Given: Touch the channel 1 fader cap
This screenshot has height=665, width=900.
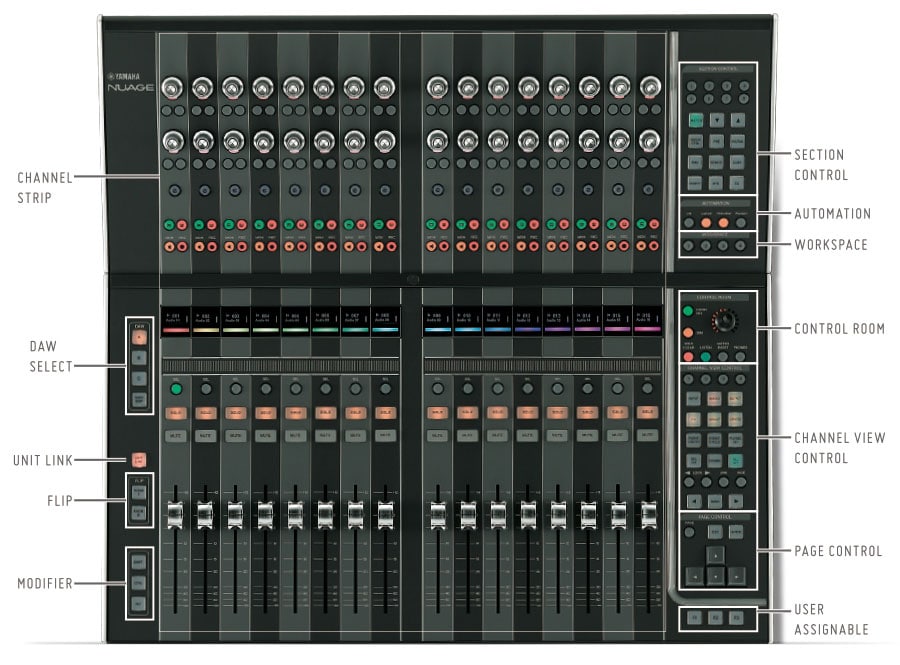Looking at the screenshot, I should 175,514.
